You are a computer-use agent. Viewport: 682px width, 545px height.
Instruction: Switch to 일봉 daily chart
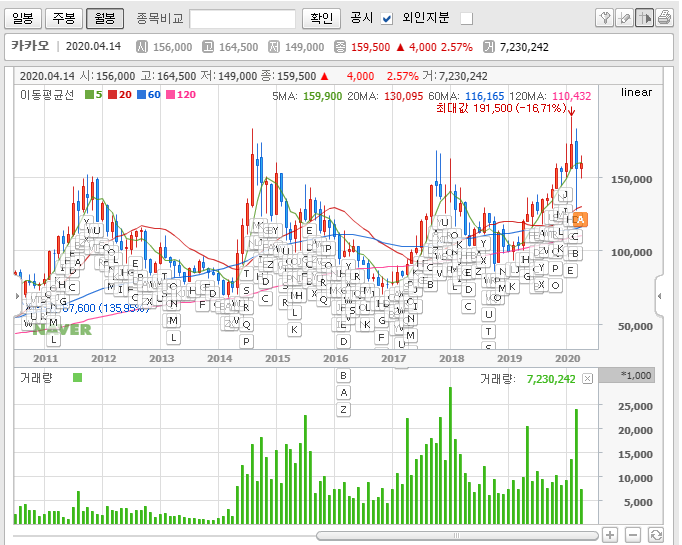23,18
